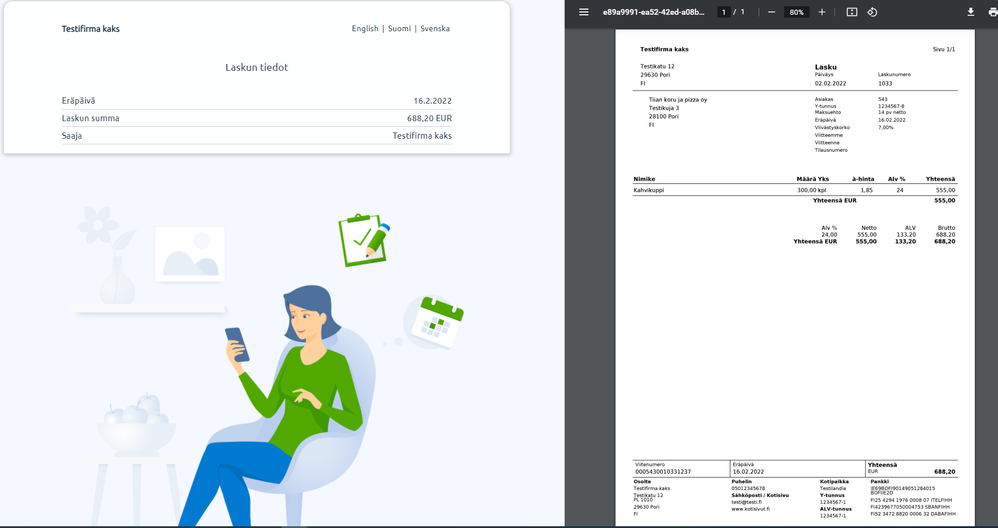998x528 pixels.
Task: Select the Saaja label
Action: coord(71,136)
